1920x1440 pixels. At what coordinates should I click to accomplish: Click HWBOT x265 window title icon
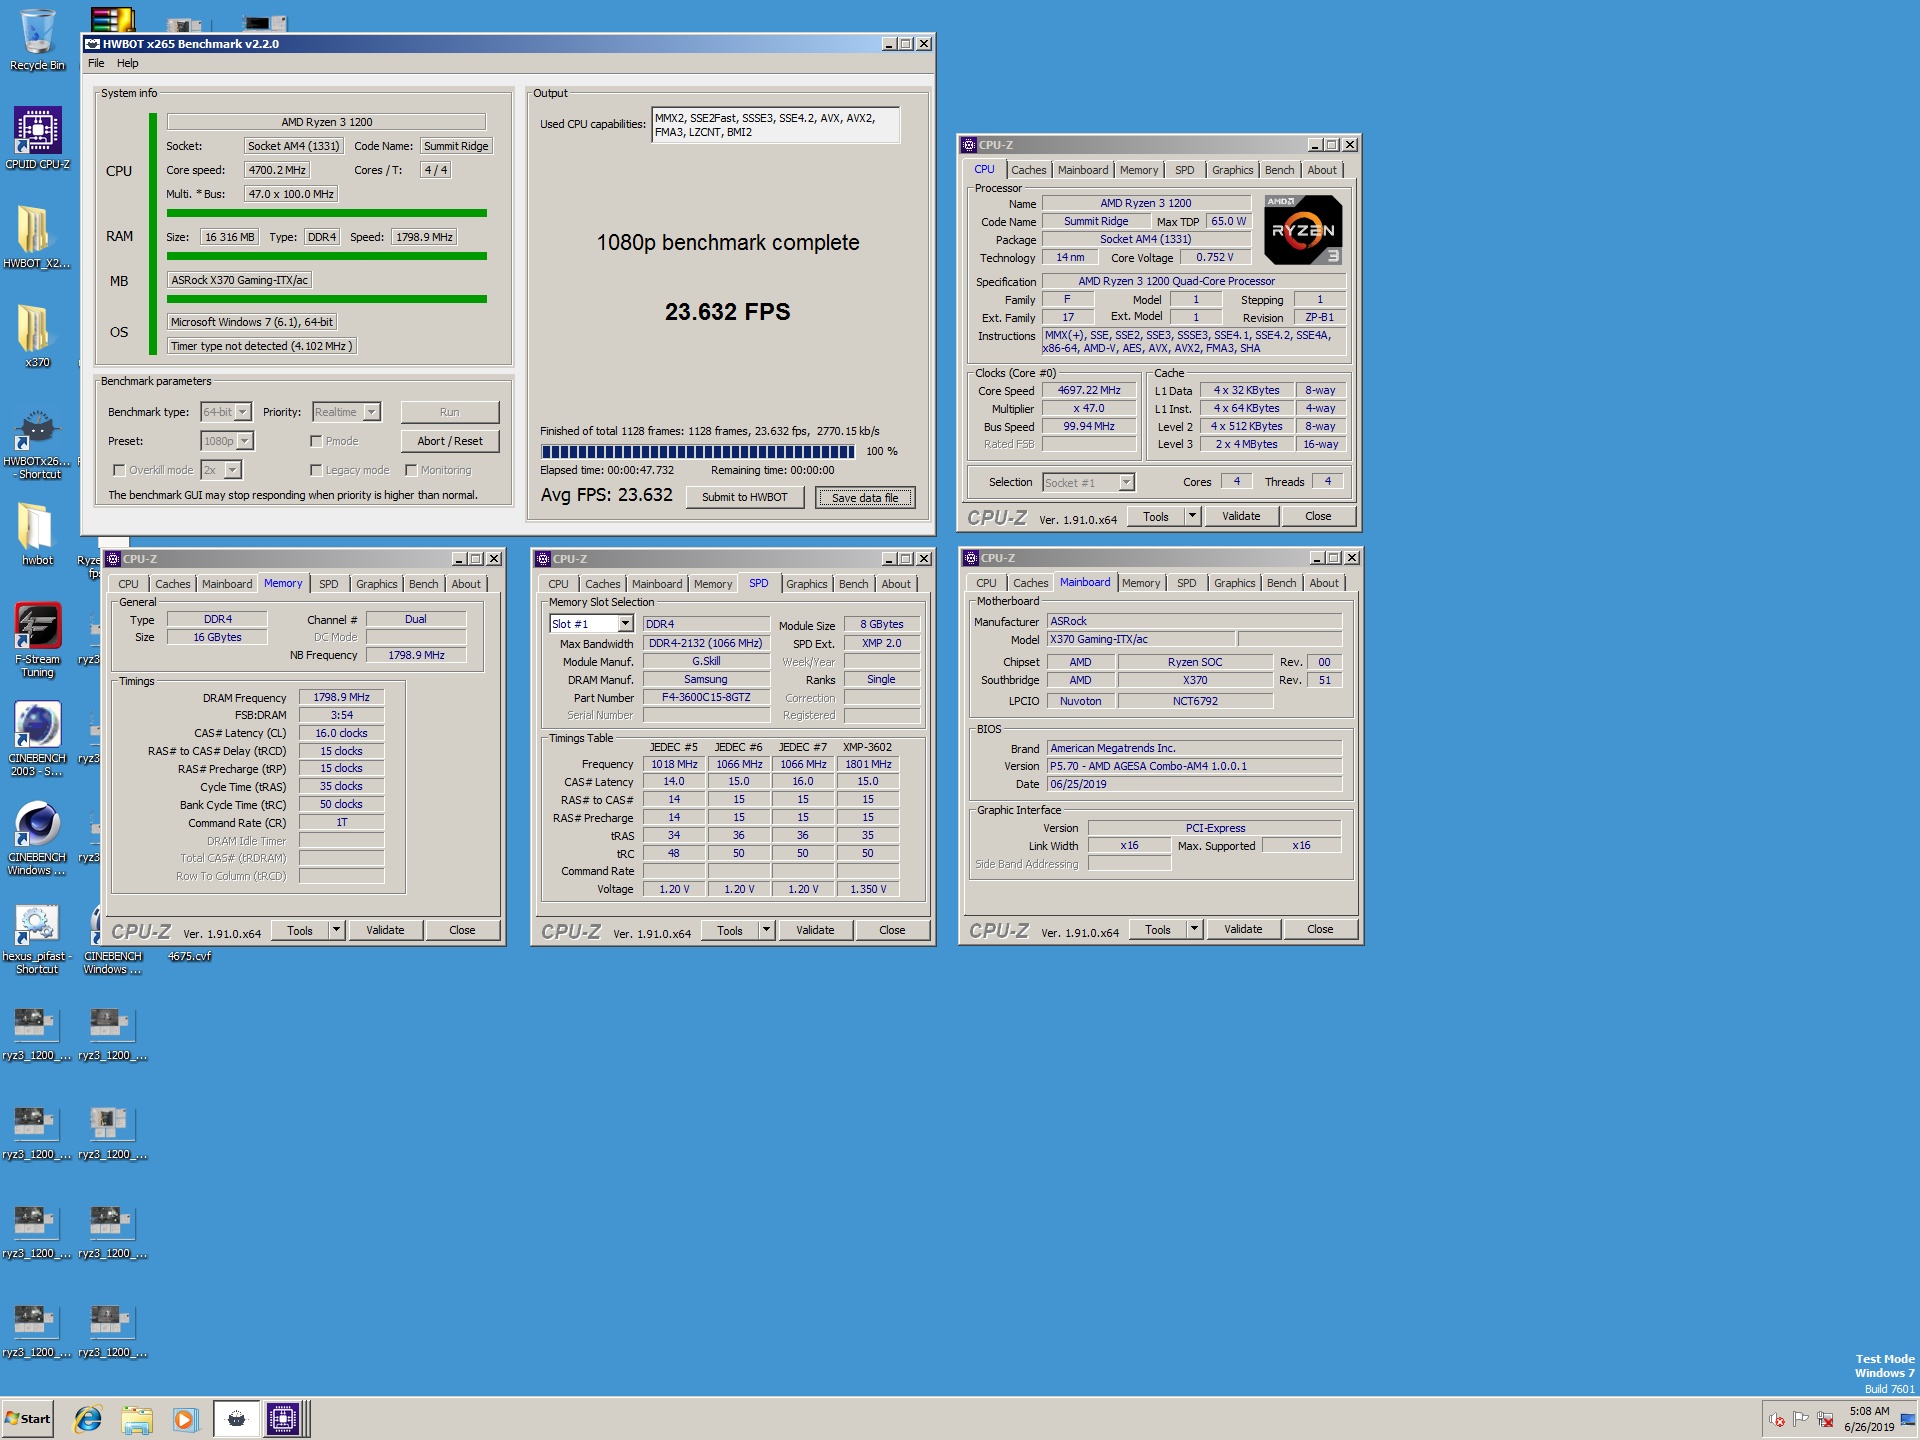(x=92, y=44)
